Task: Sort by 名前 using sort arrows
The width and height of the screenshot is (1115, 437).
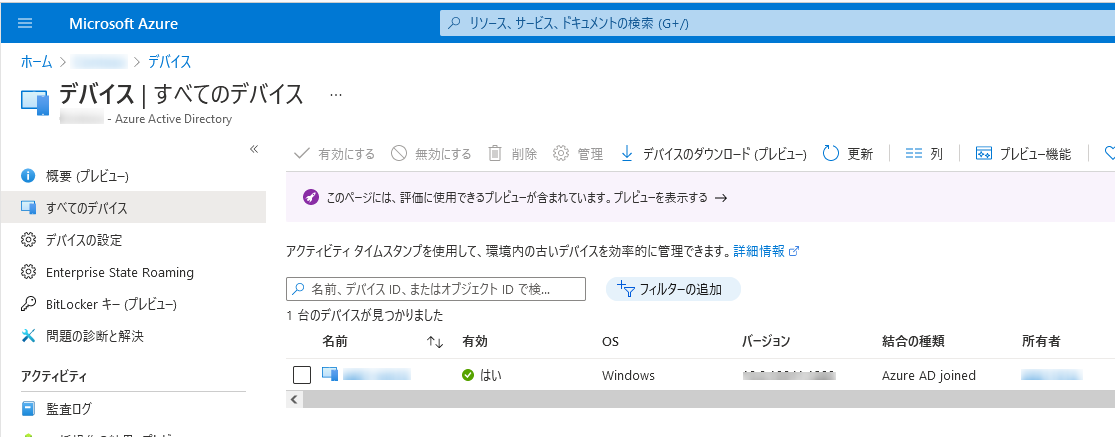Action: pyautogui.click(x=435, y=342)
